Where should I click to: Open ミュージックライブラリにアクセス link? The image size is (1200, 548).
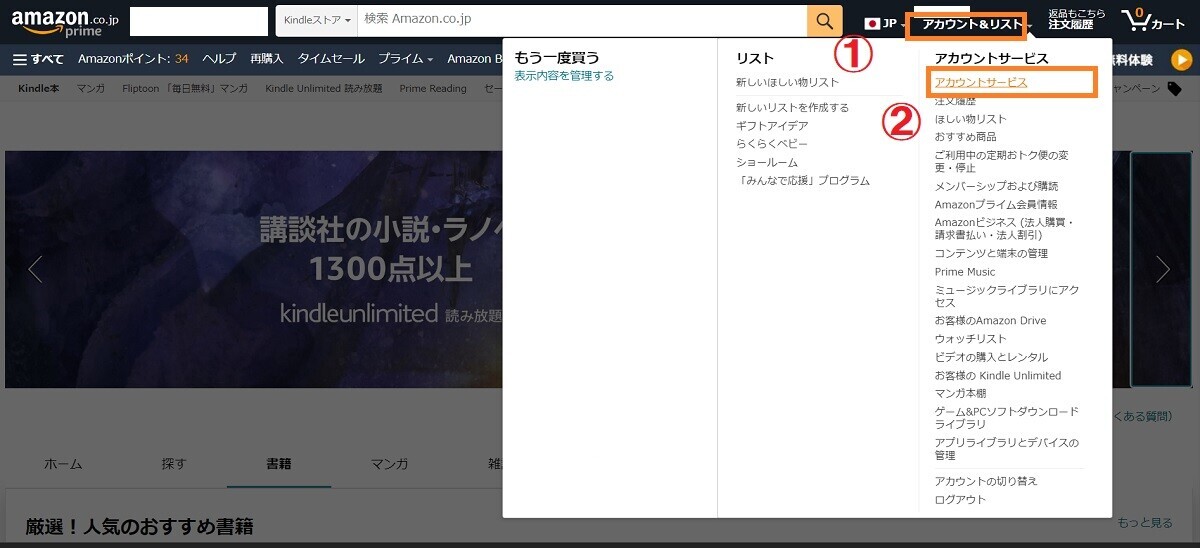click(1007, 296)
